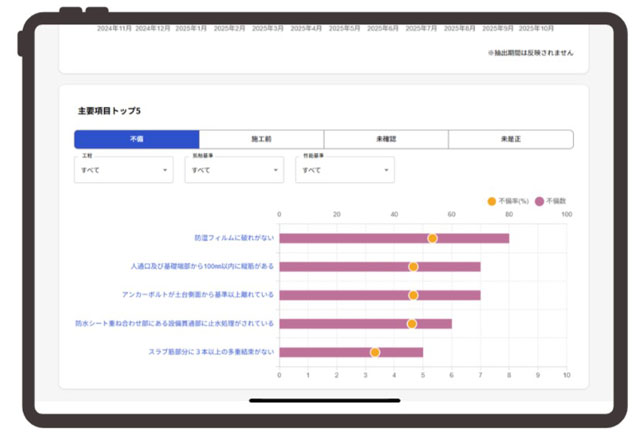
Task: Toggle the orange 不備率(%) legend marker
Action: point(492,201)
